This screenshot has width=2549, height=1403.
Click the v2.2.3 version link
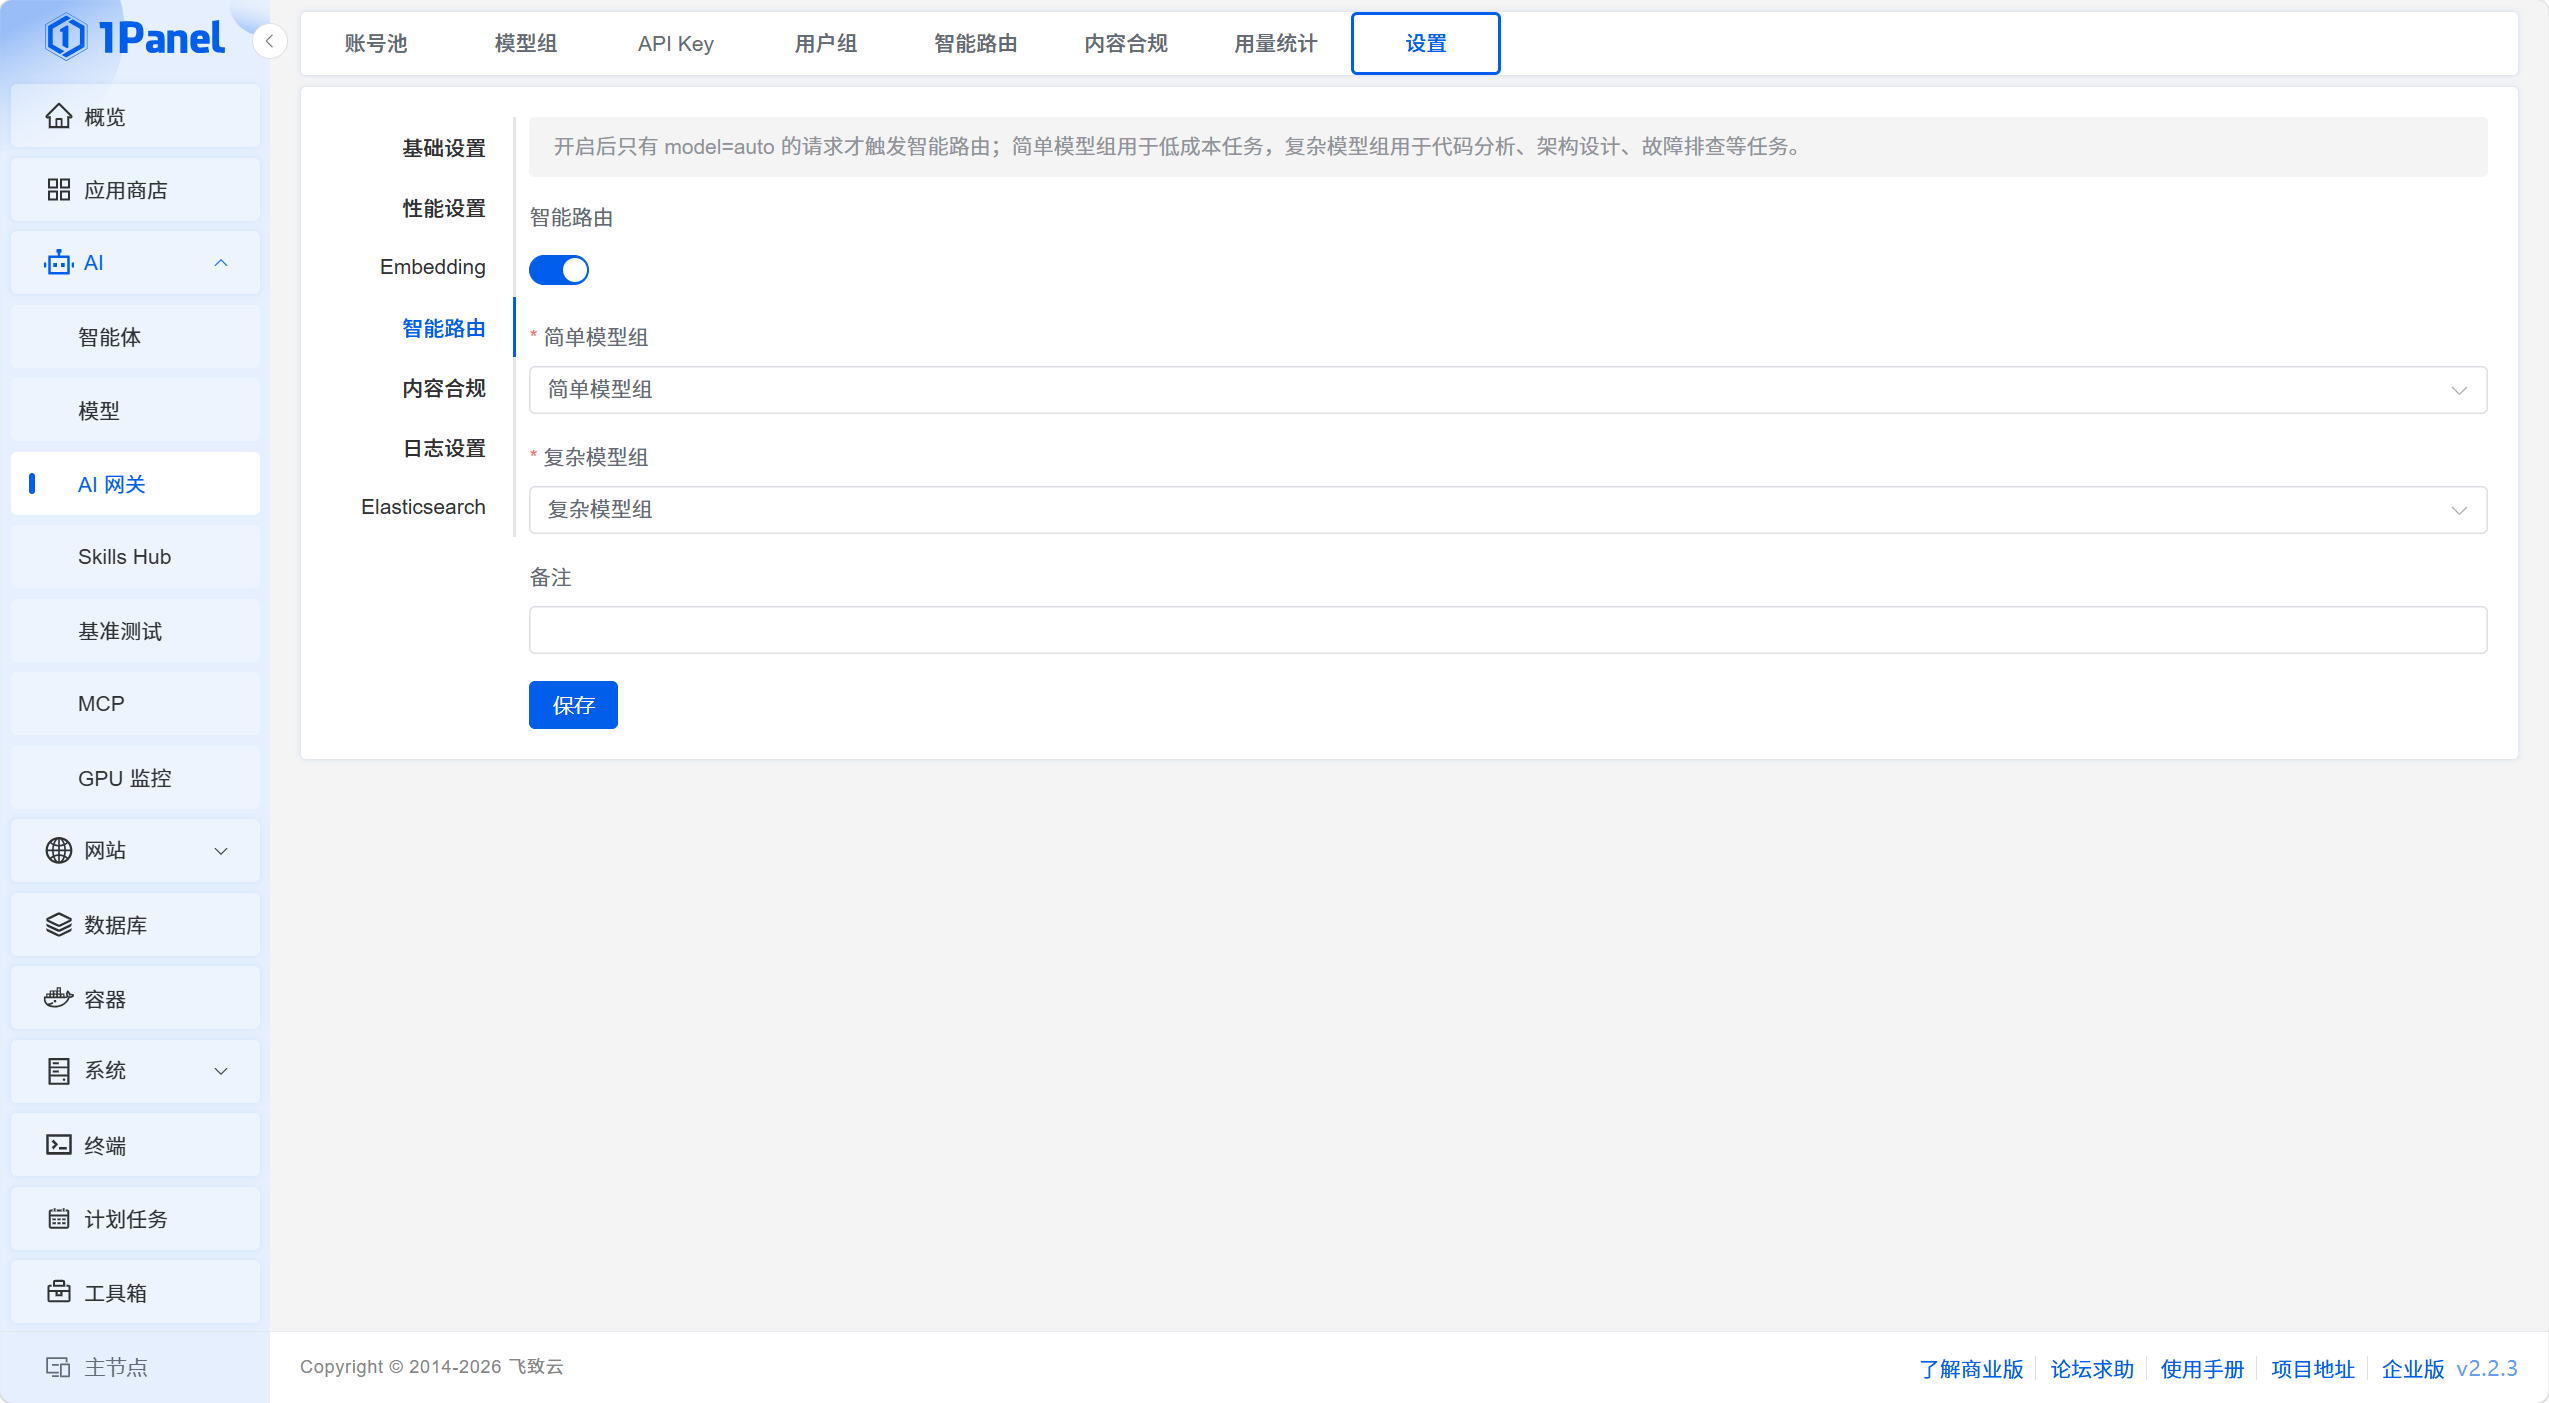pyautogui.click(x=2487, y=1369)
